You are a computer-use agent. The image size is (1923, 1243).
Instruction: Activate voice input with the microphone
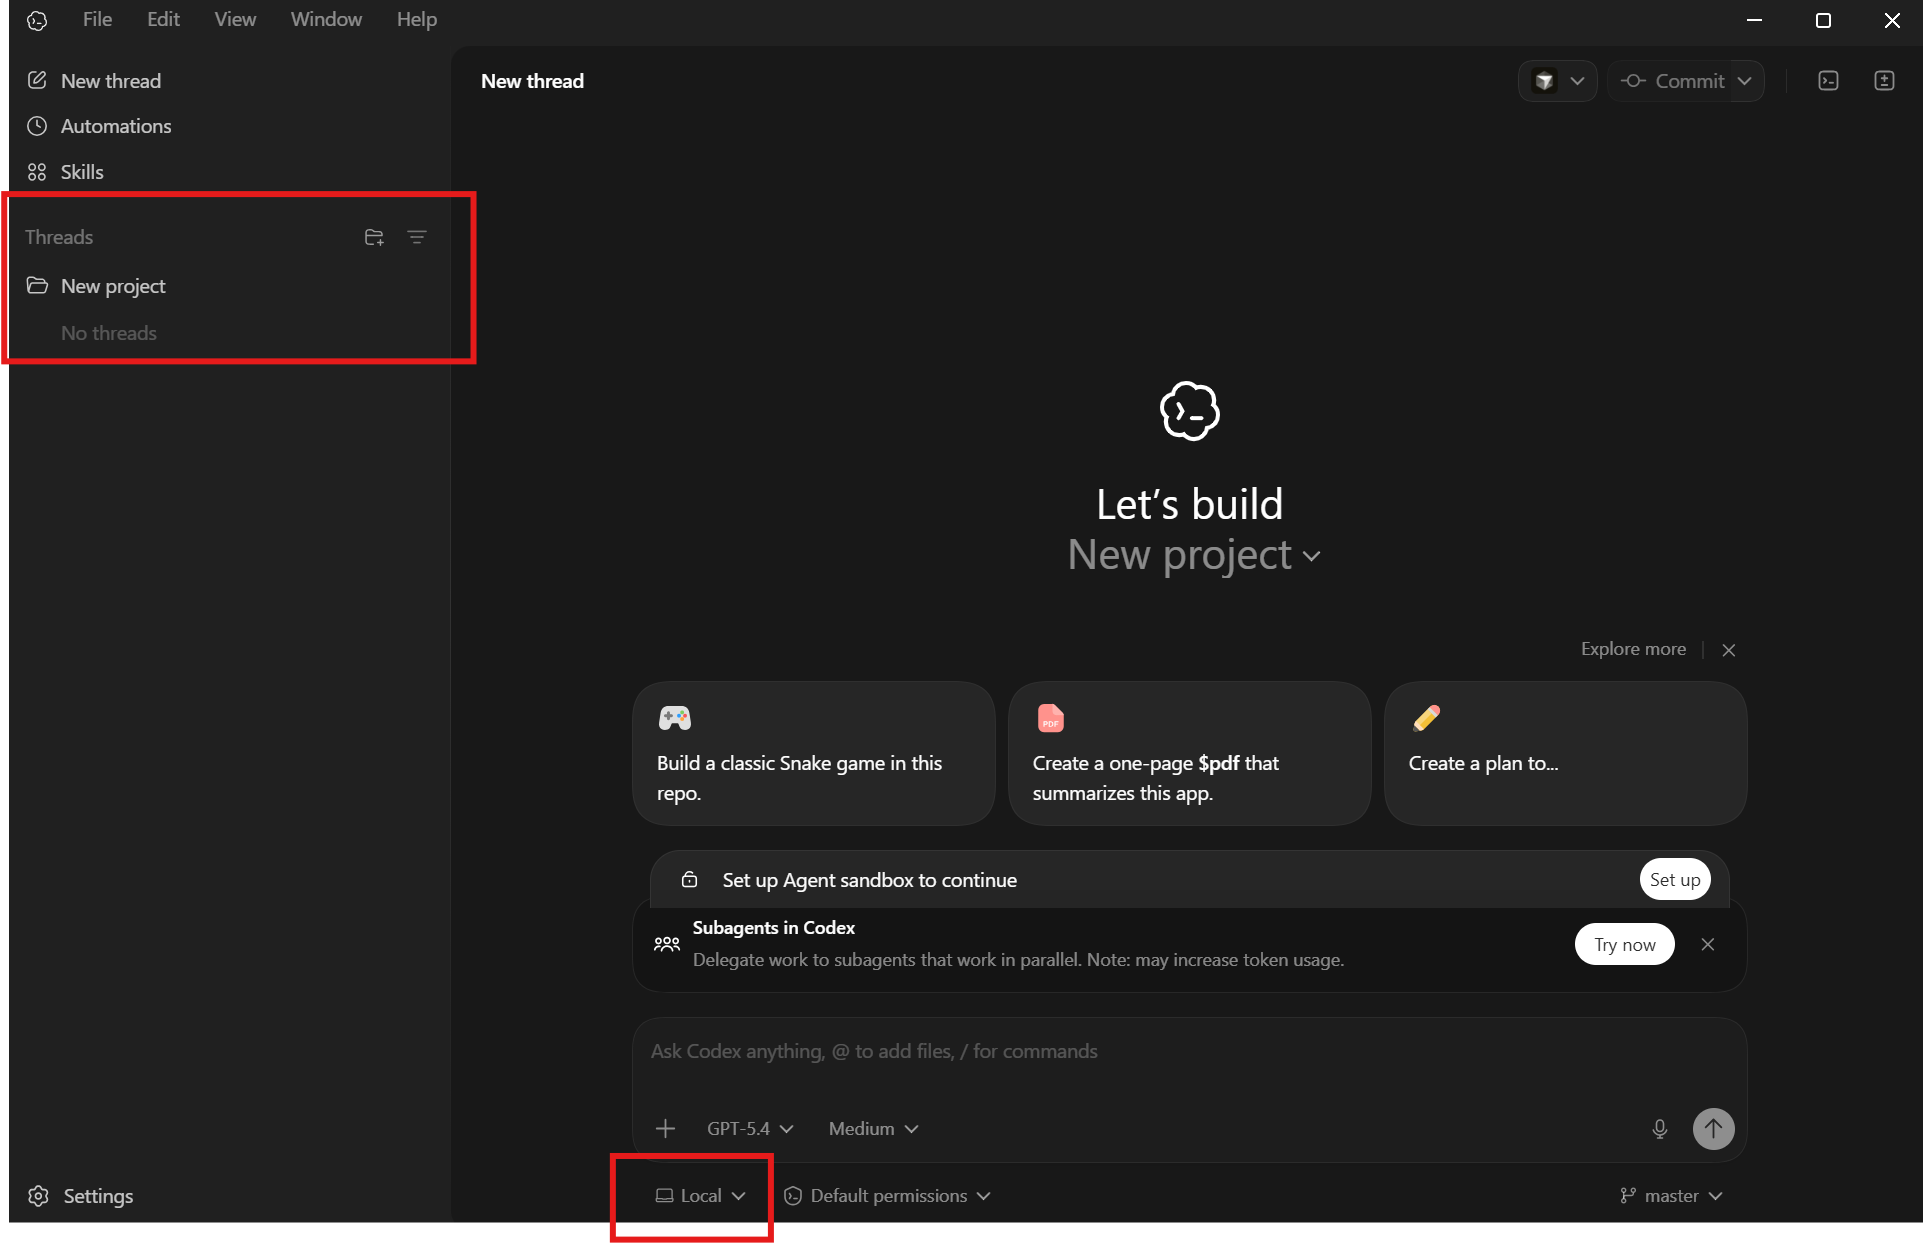1659,1129
